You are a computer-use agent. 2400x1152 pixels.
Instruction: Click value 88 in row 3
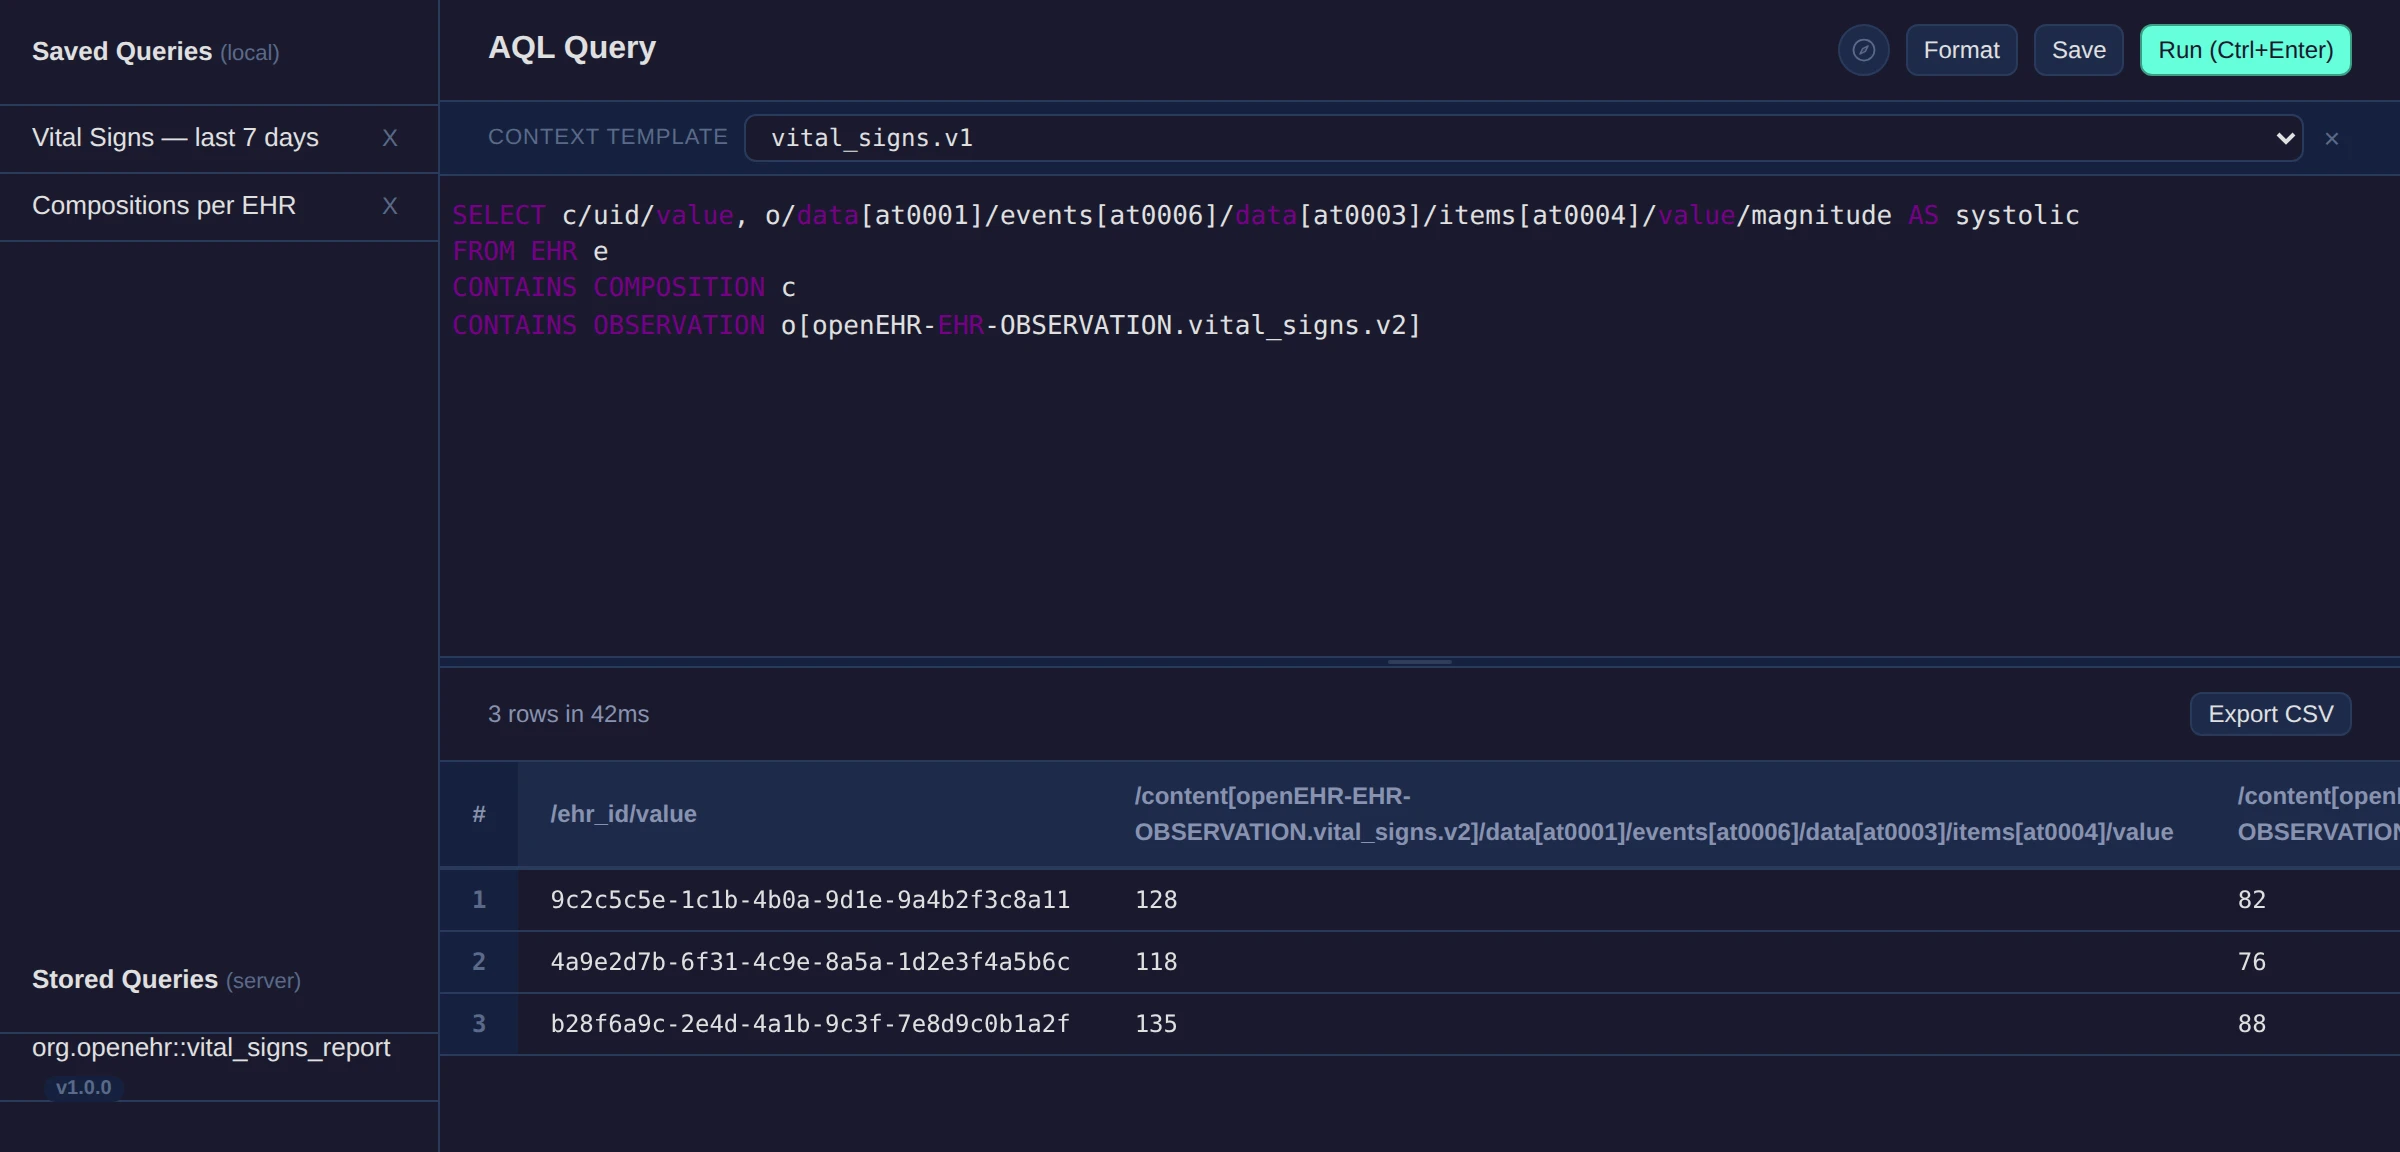click(x=2252, y=1024)
